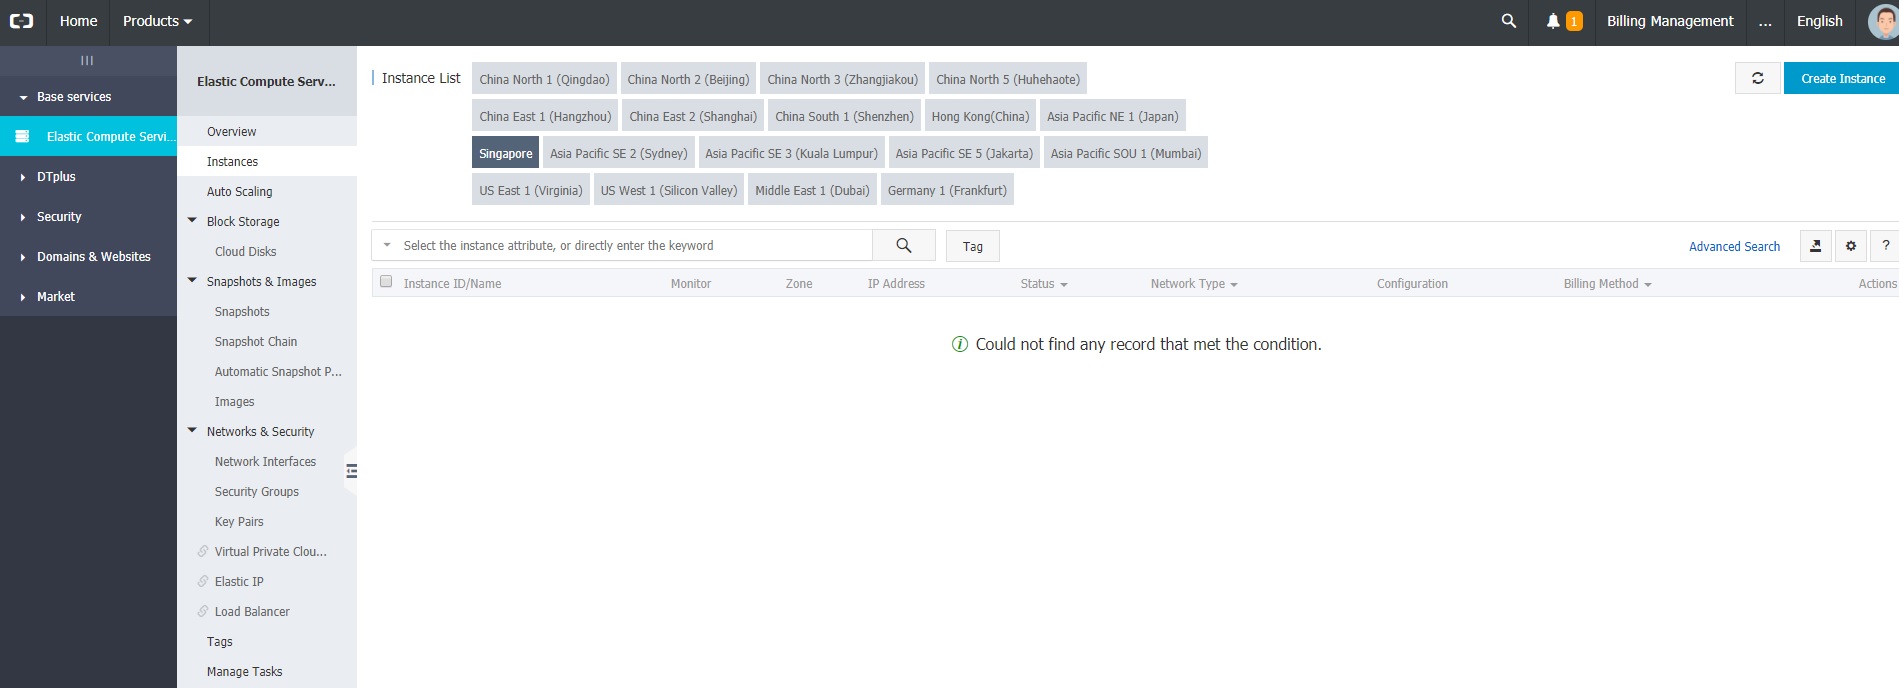Screen dimensions: 1899x688
Task: Click the Instance ID/Name column header
Action: click(452, 284)
